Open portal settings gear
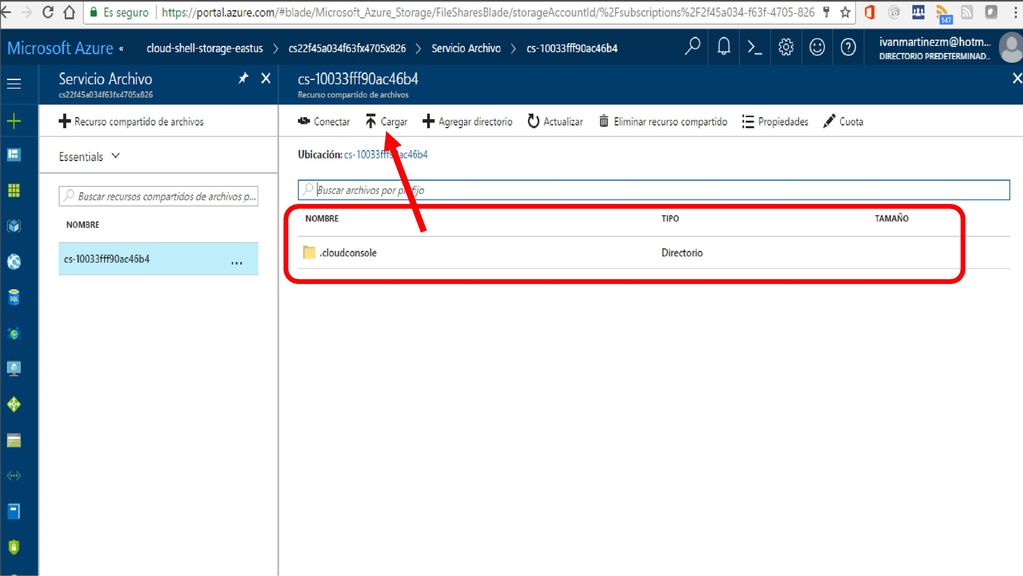Viewport: 1023px width, 576px height. [x=786, y=47]
